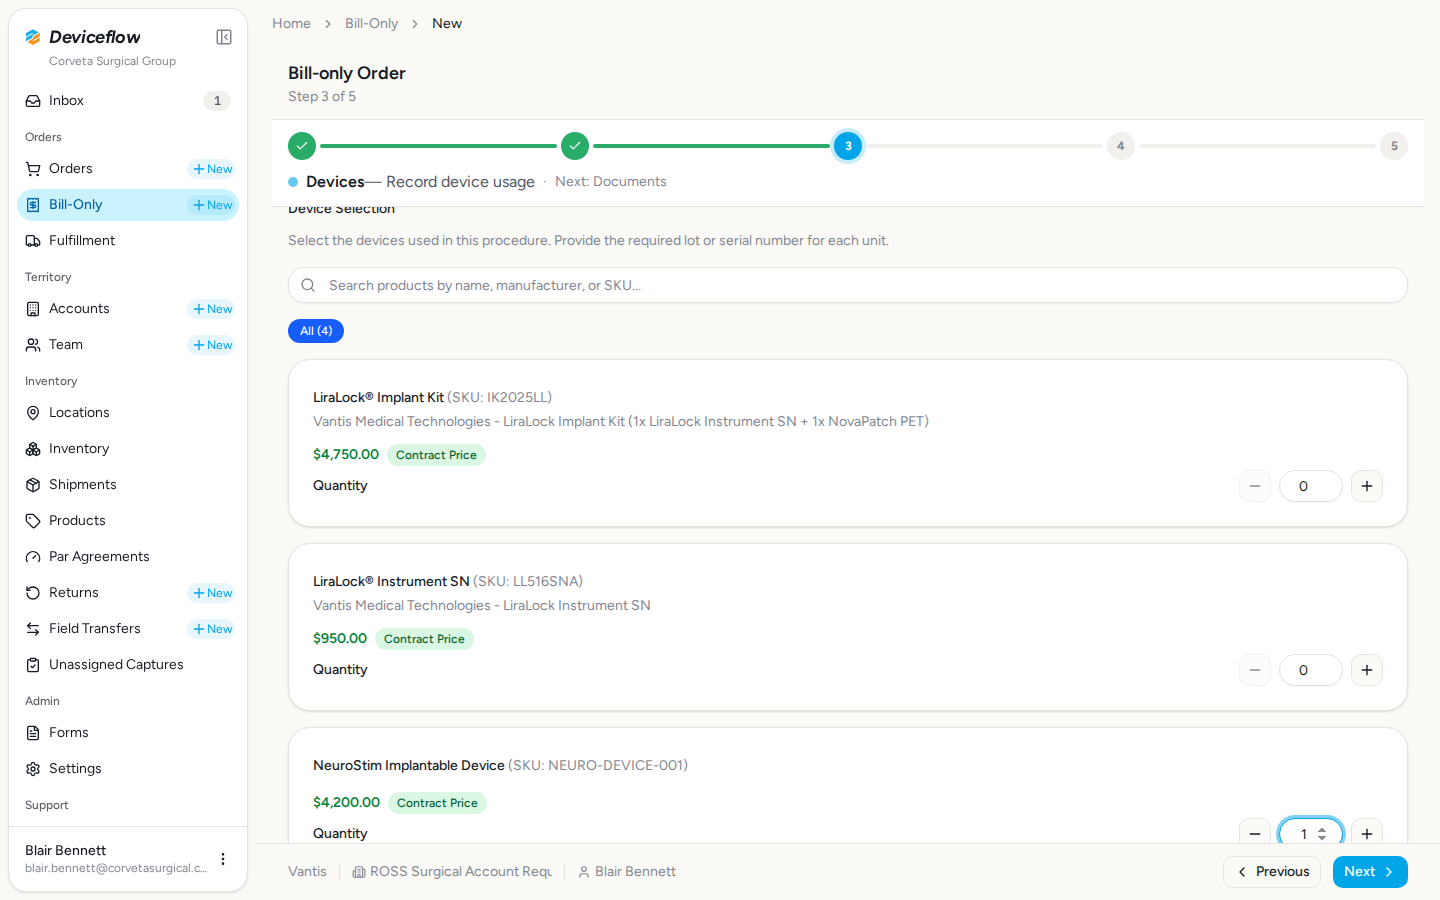The width and height of the screenshot is (1440, 900).
Task: Edit LiraLock Instrument SN quantity field
Action: point(1311,670)
